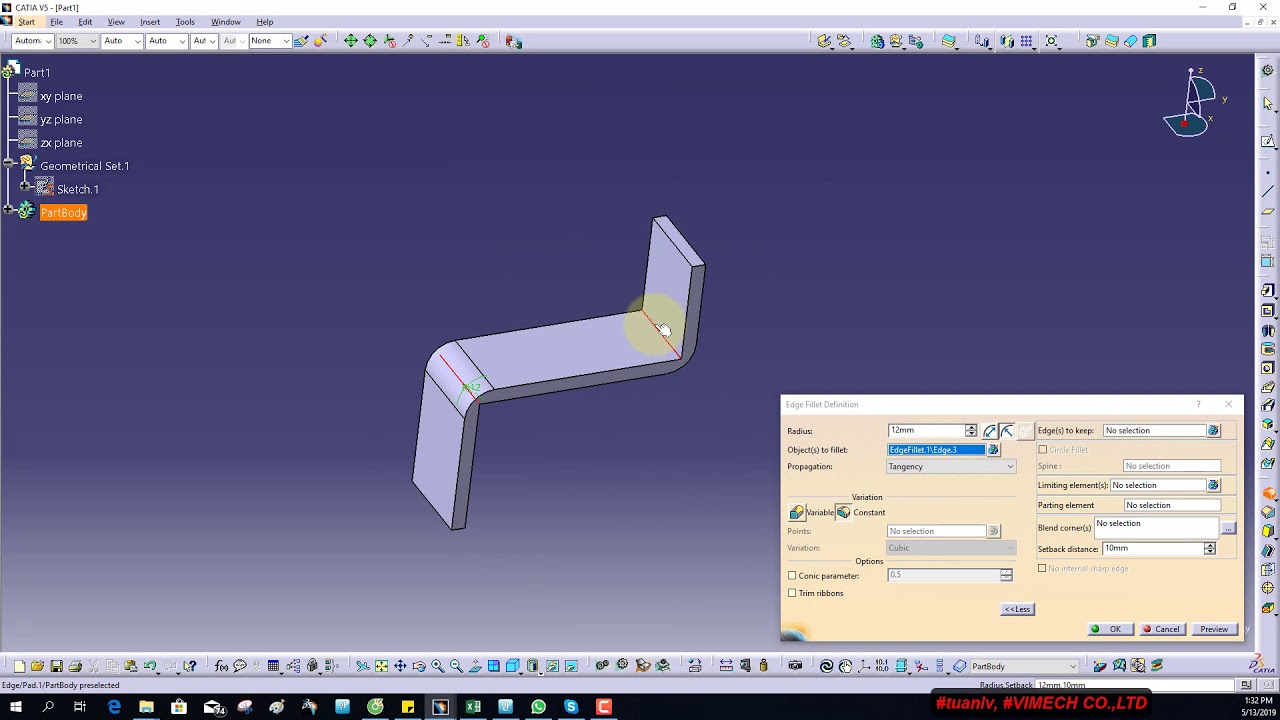Select the Variable variation mode
Image resolution: width=1280 pixels, height=720 pixels.
[x=797, y=512]
